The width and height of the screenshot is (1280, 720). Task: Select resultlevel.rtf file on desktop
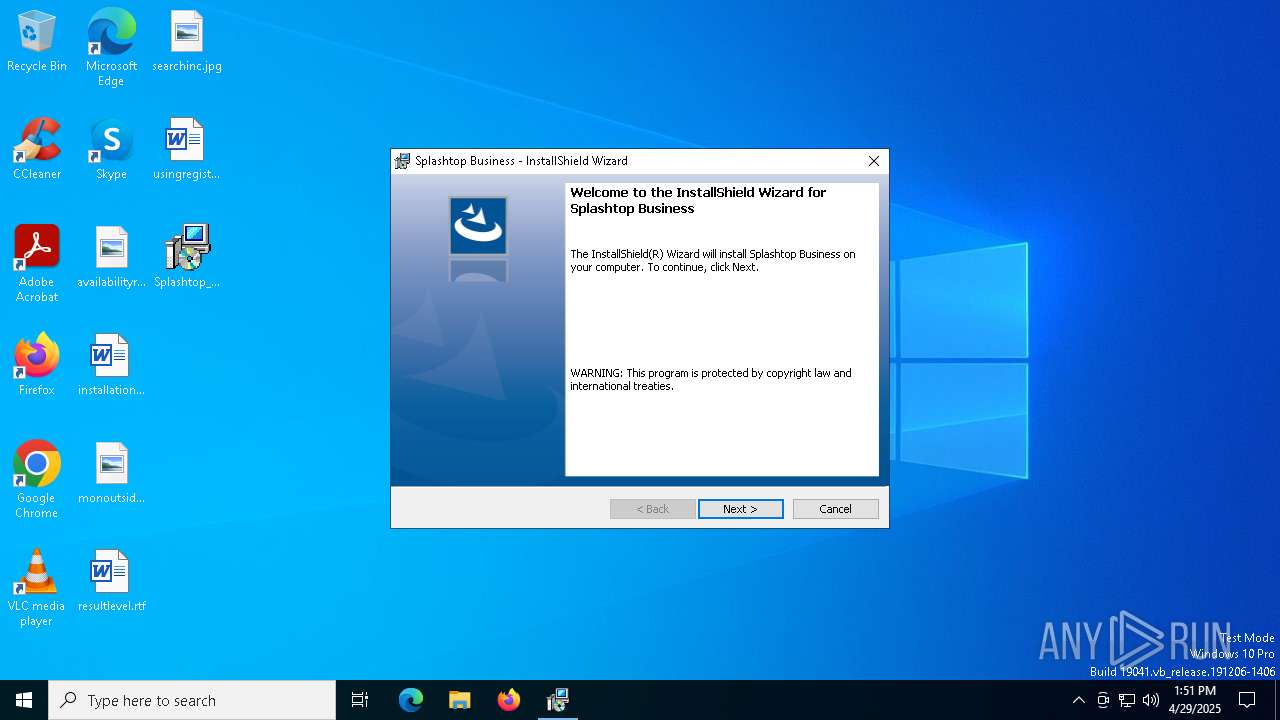[111, 582]
